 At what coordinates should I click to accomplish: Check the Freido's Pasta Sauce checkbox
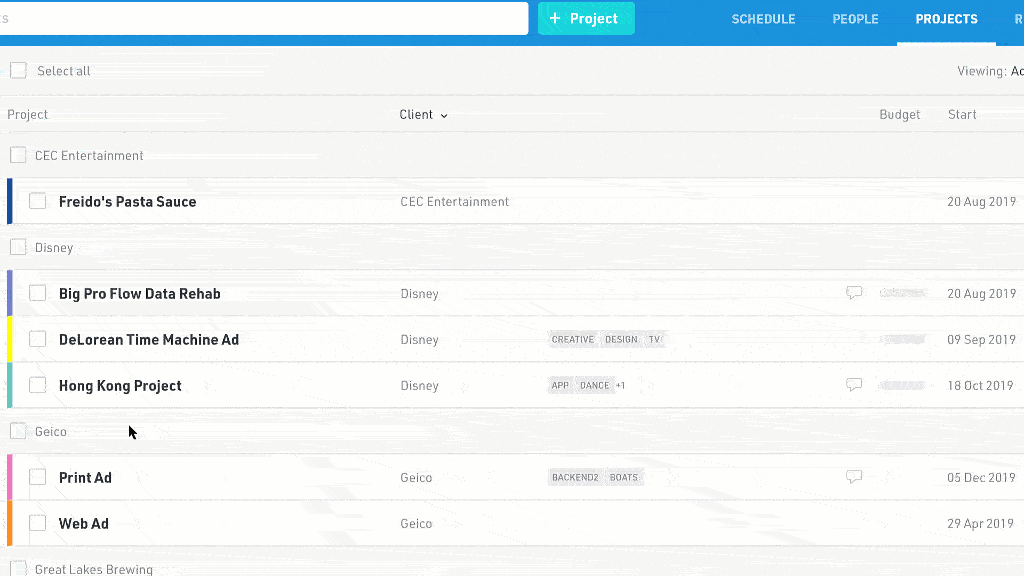click(x=38, y=201)
